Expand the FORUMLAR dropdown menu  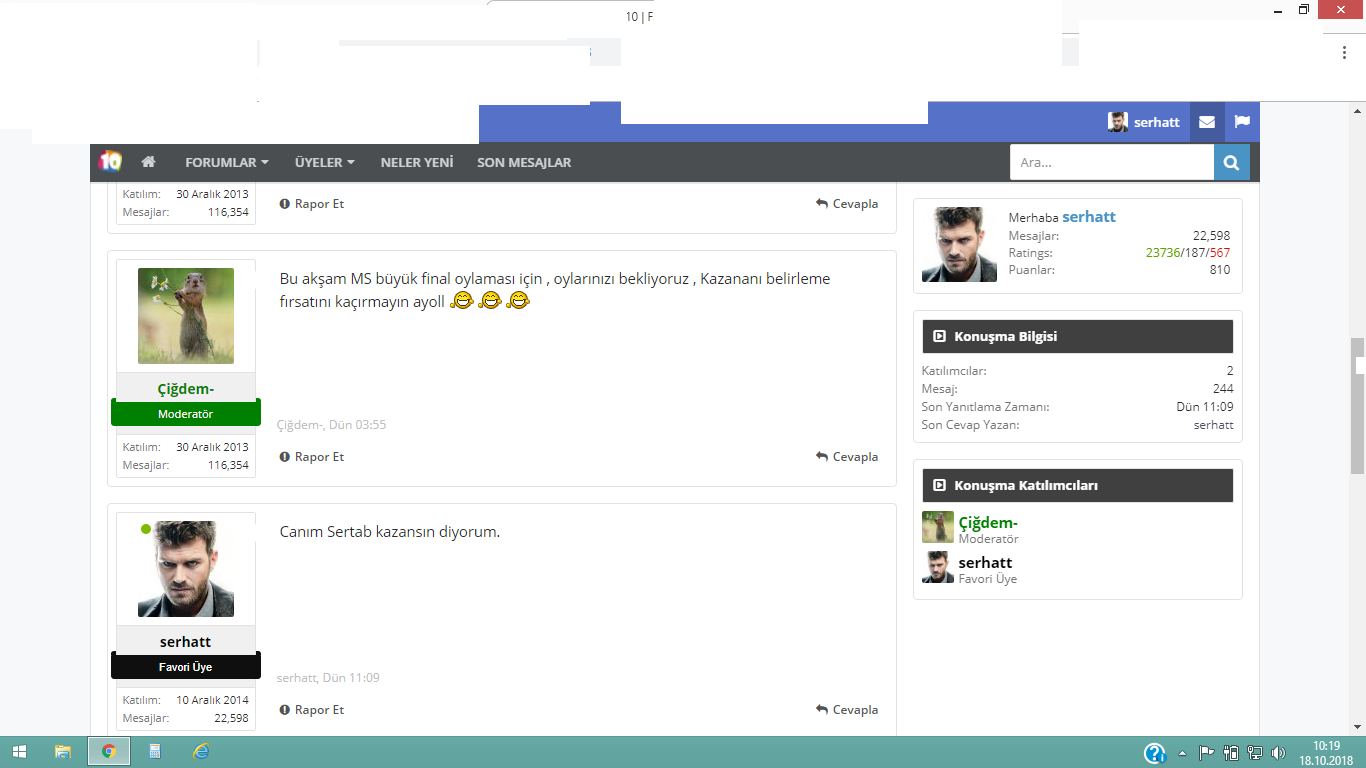226,162
